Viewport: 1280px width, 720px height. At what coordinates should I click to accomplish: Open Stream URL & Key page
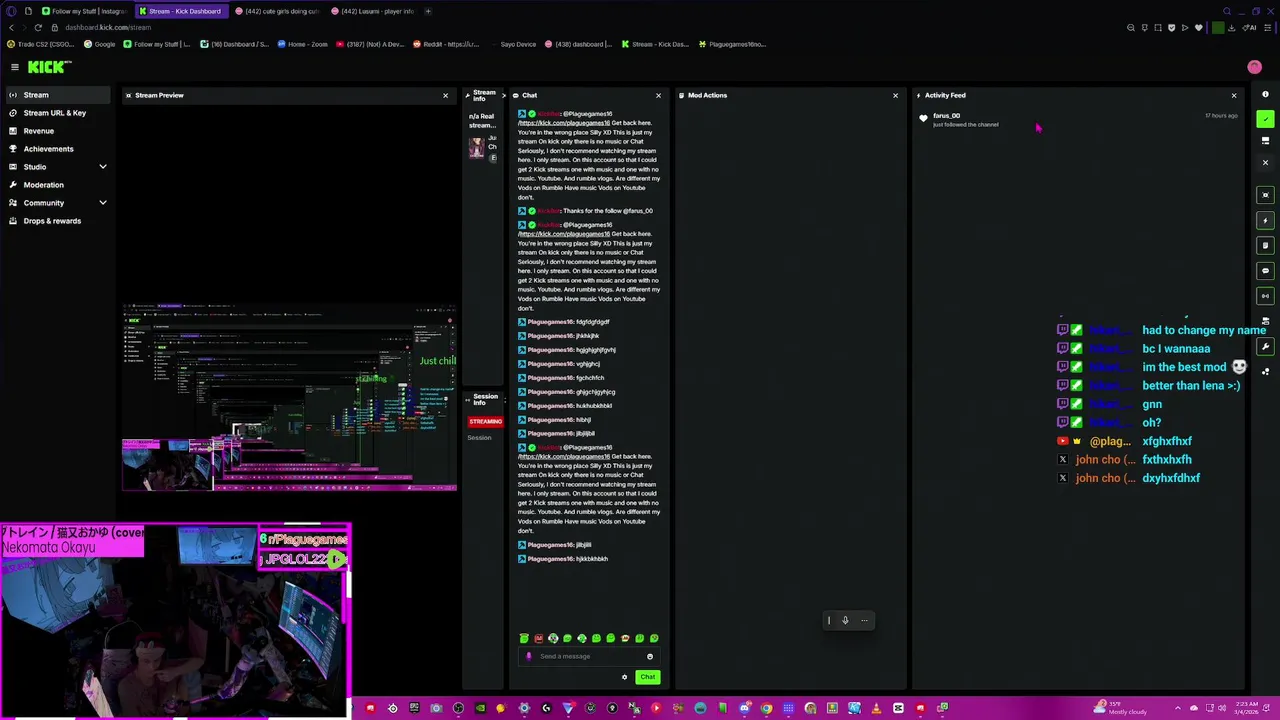(x=58, y=113)
